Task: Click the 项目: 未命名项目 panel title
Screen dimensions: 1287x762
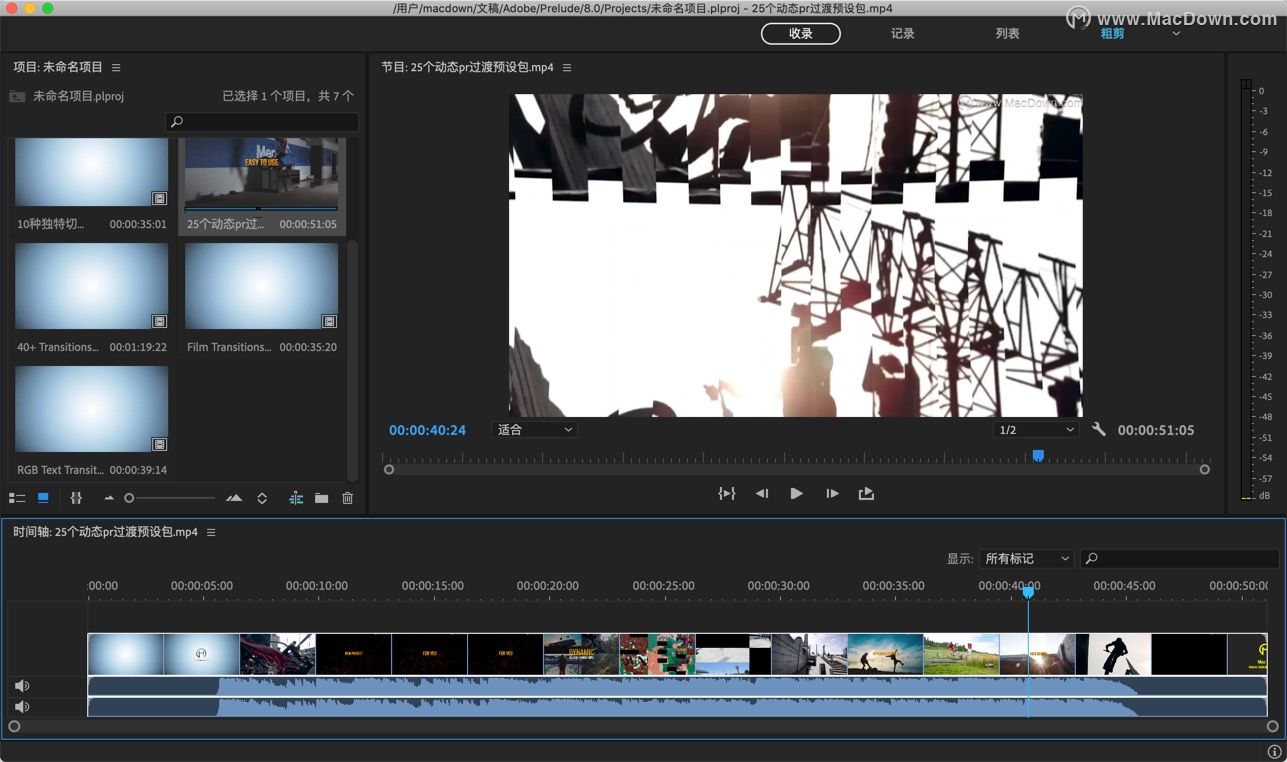Action: pyautogui.click(x=58, y=67)
